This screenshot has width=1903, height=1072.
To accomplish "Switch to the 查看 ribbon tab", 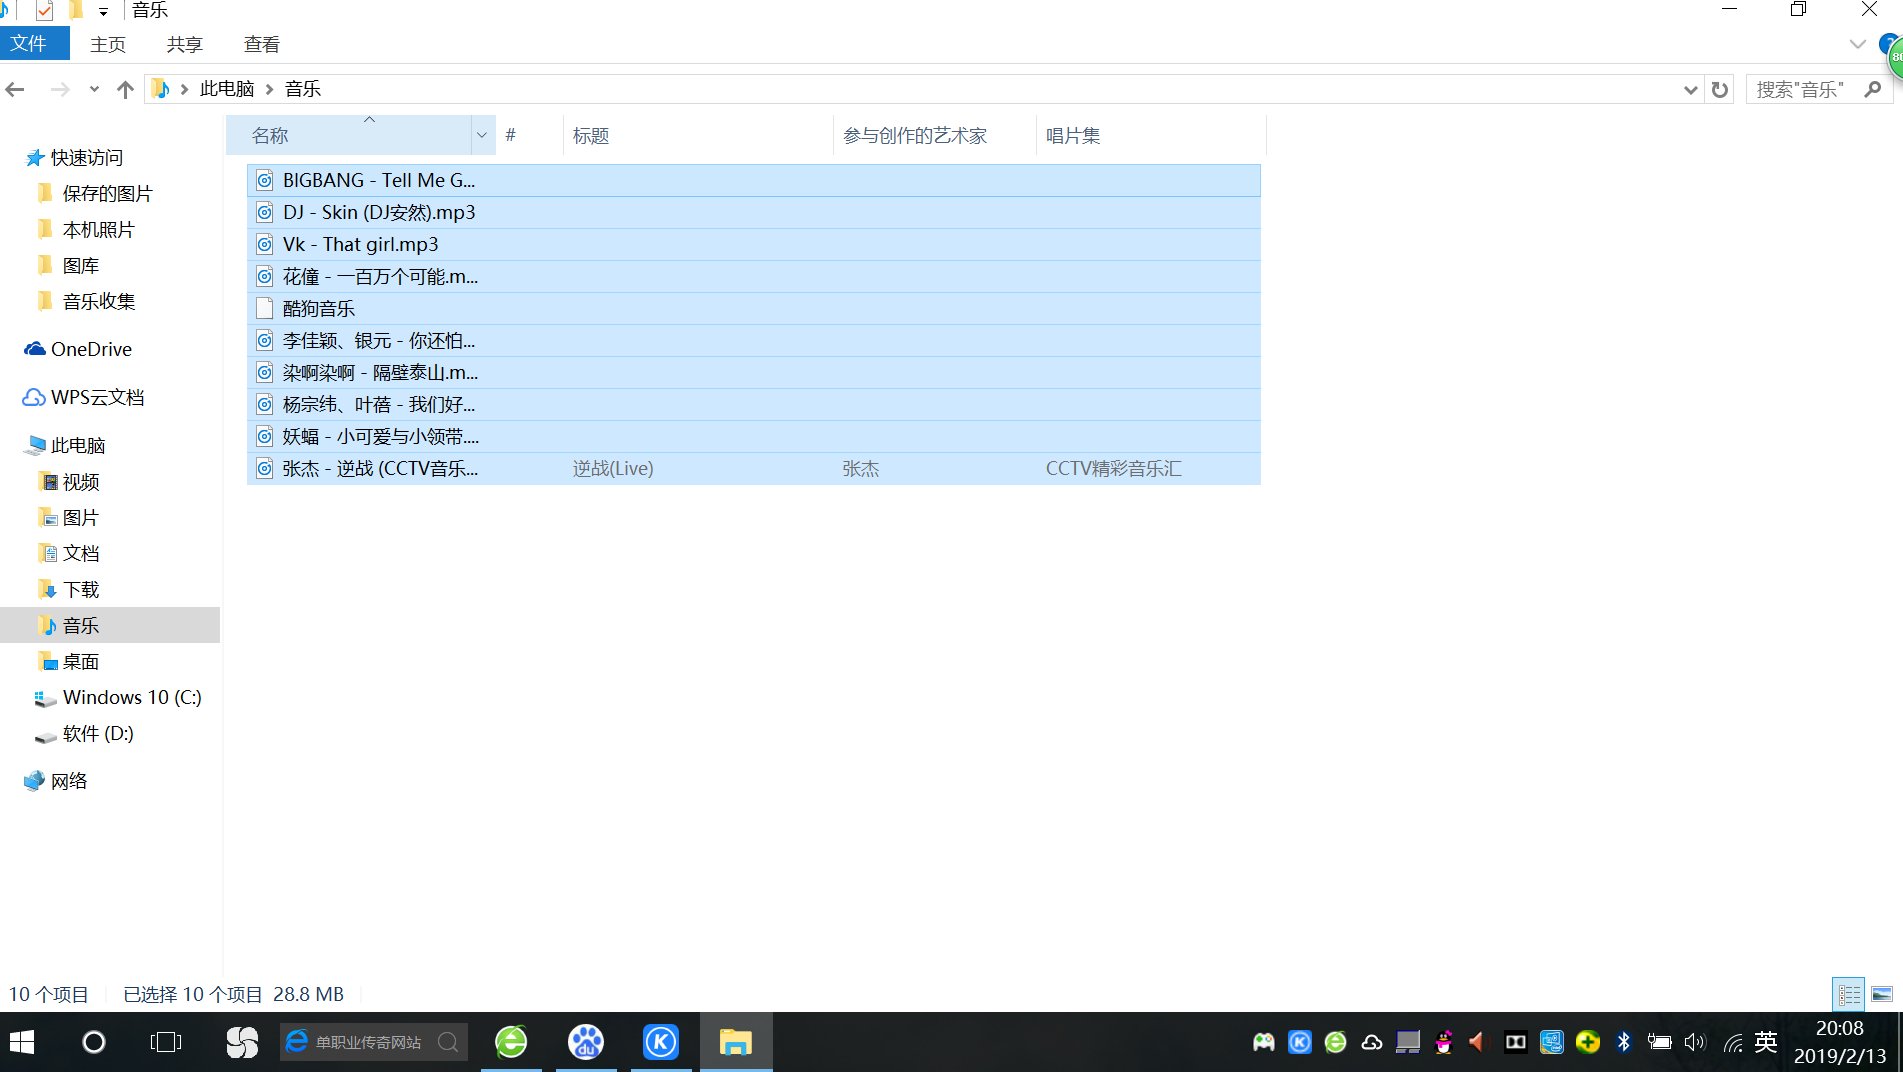I will pos(261,45).
